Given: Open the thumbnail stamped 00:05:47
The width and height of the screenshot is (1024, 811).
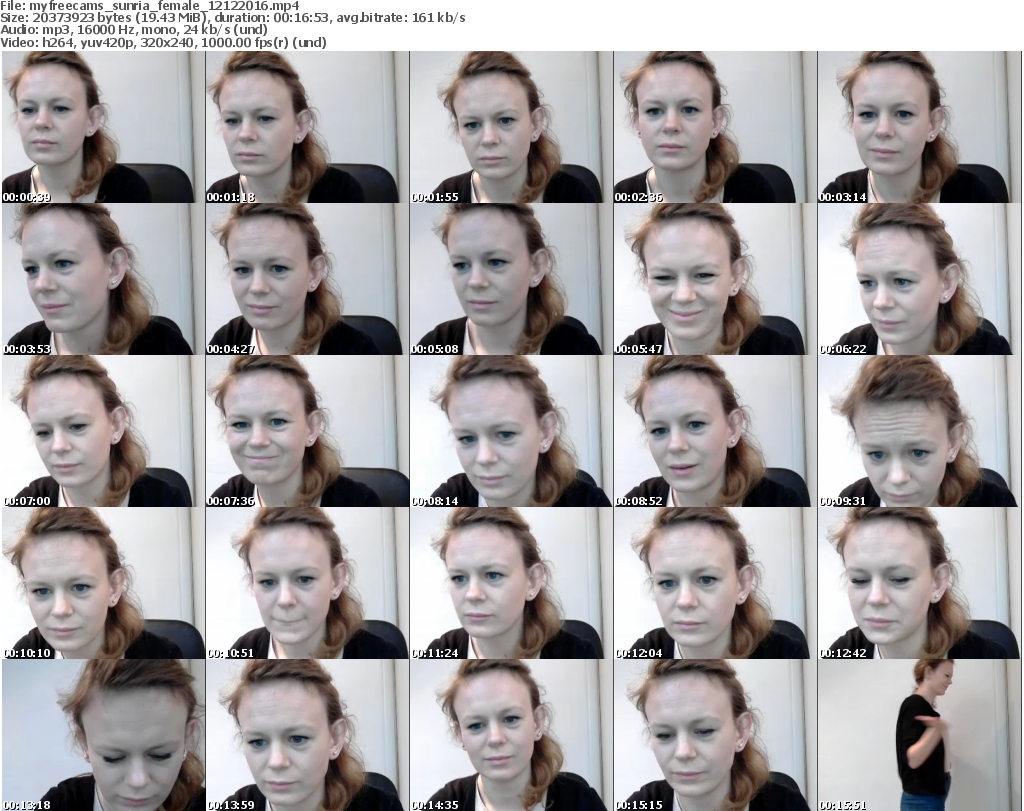Looking at the screenshot, I should pos(714,279).
